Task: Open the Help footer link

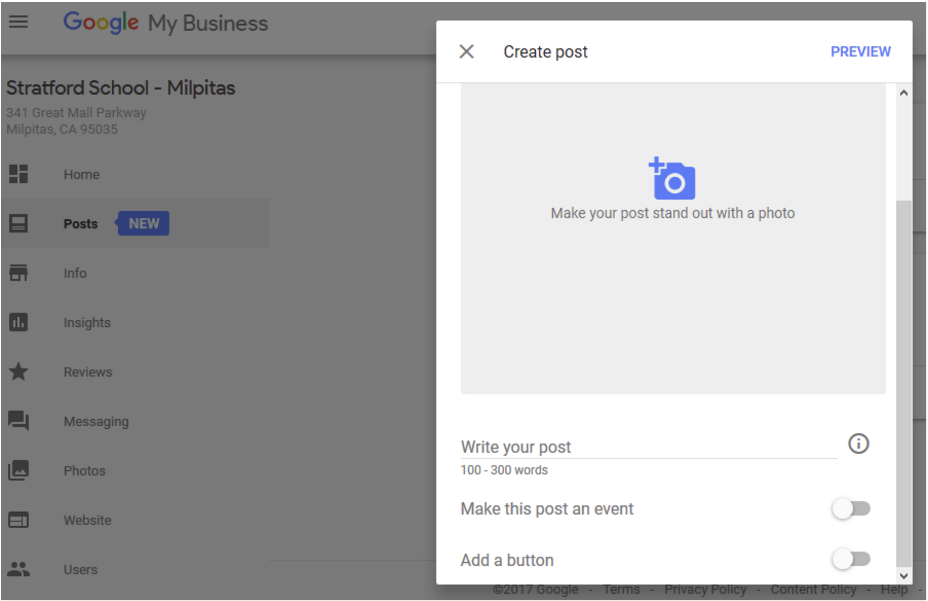Action: tap(894, 590)
